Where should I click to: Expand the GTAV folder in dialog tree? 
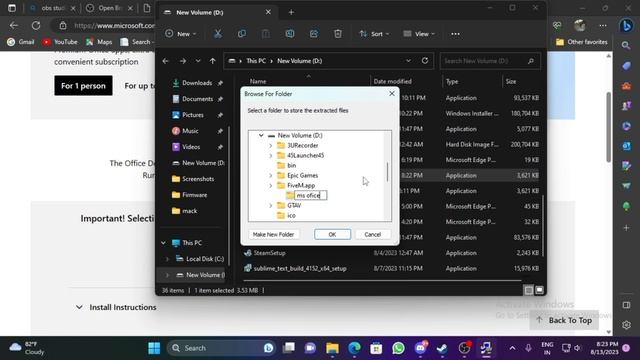(271, 205)
